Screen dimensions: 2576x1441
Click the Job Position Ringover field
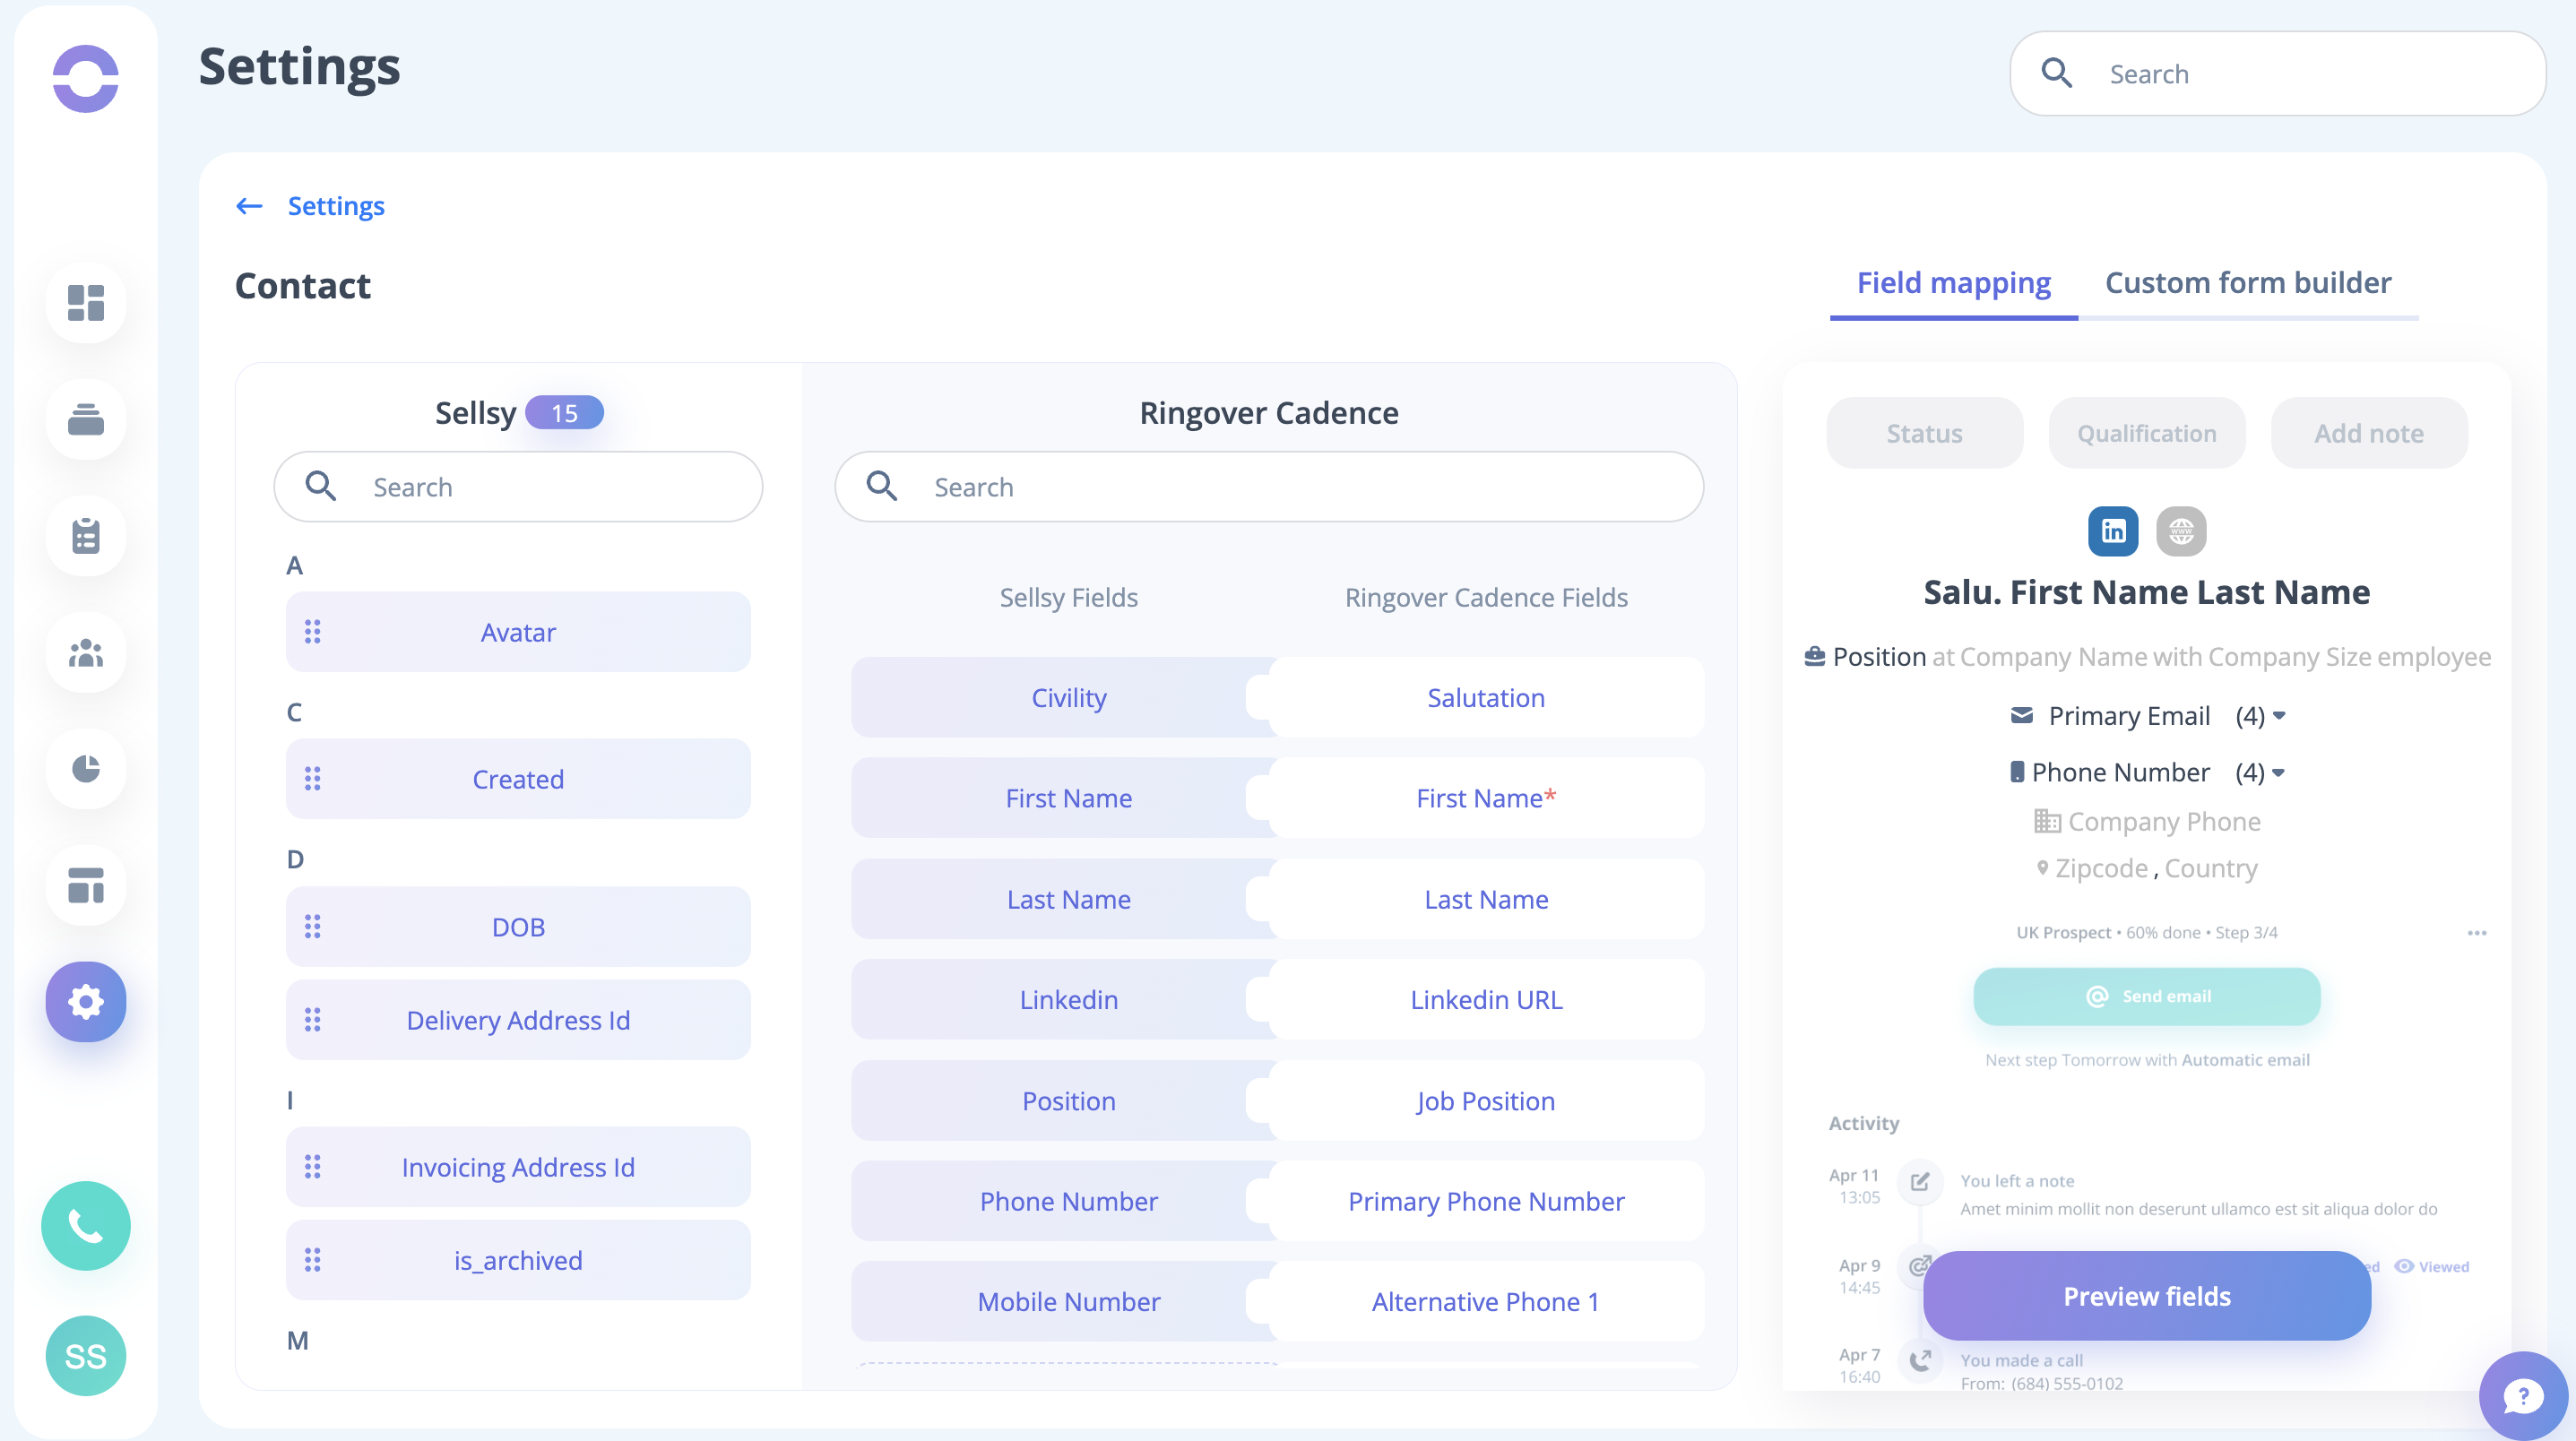pyautogui.click(x=1486, y=1100)
